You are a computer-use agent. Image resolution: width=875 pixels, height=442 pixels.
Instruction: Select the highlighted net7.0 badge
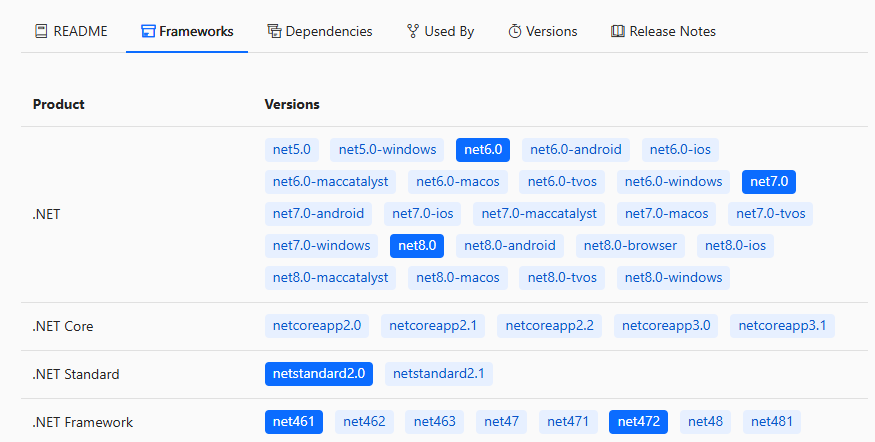(x=769, y=182)
